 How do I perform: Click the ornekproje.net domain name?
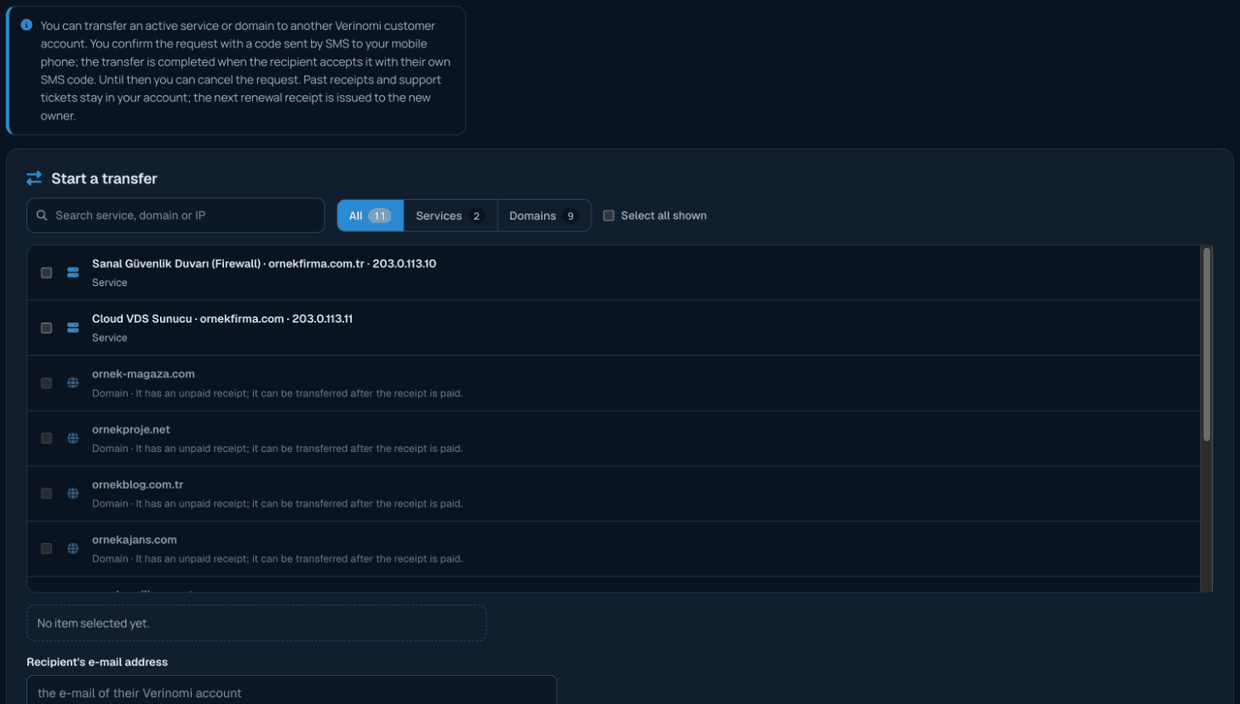pos(131,429)
